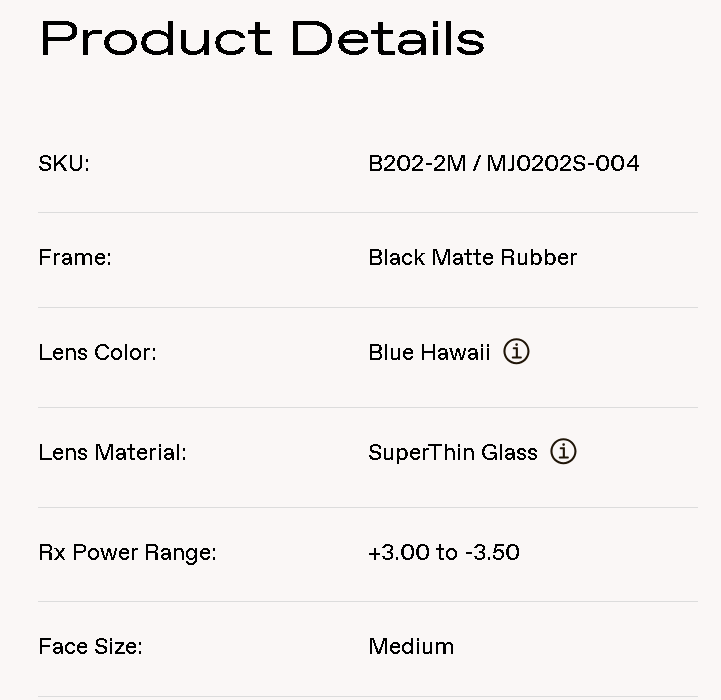Select the -3.50 power value
The image size is (721, 700).
pos(493,552)
